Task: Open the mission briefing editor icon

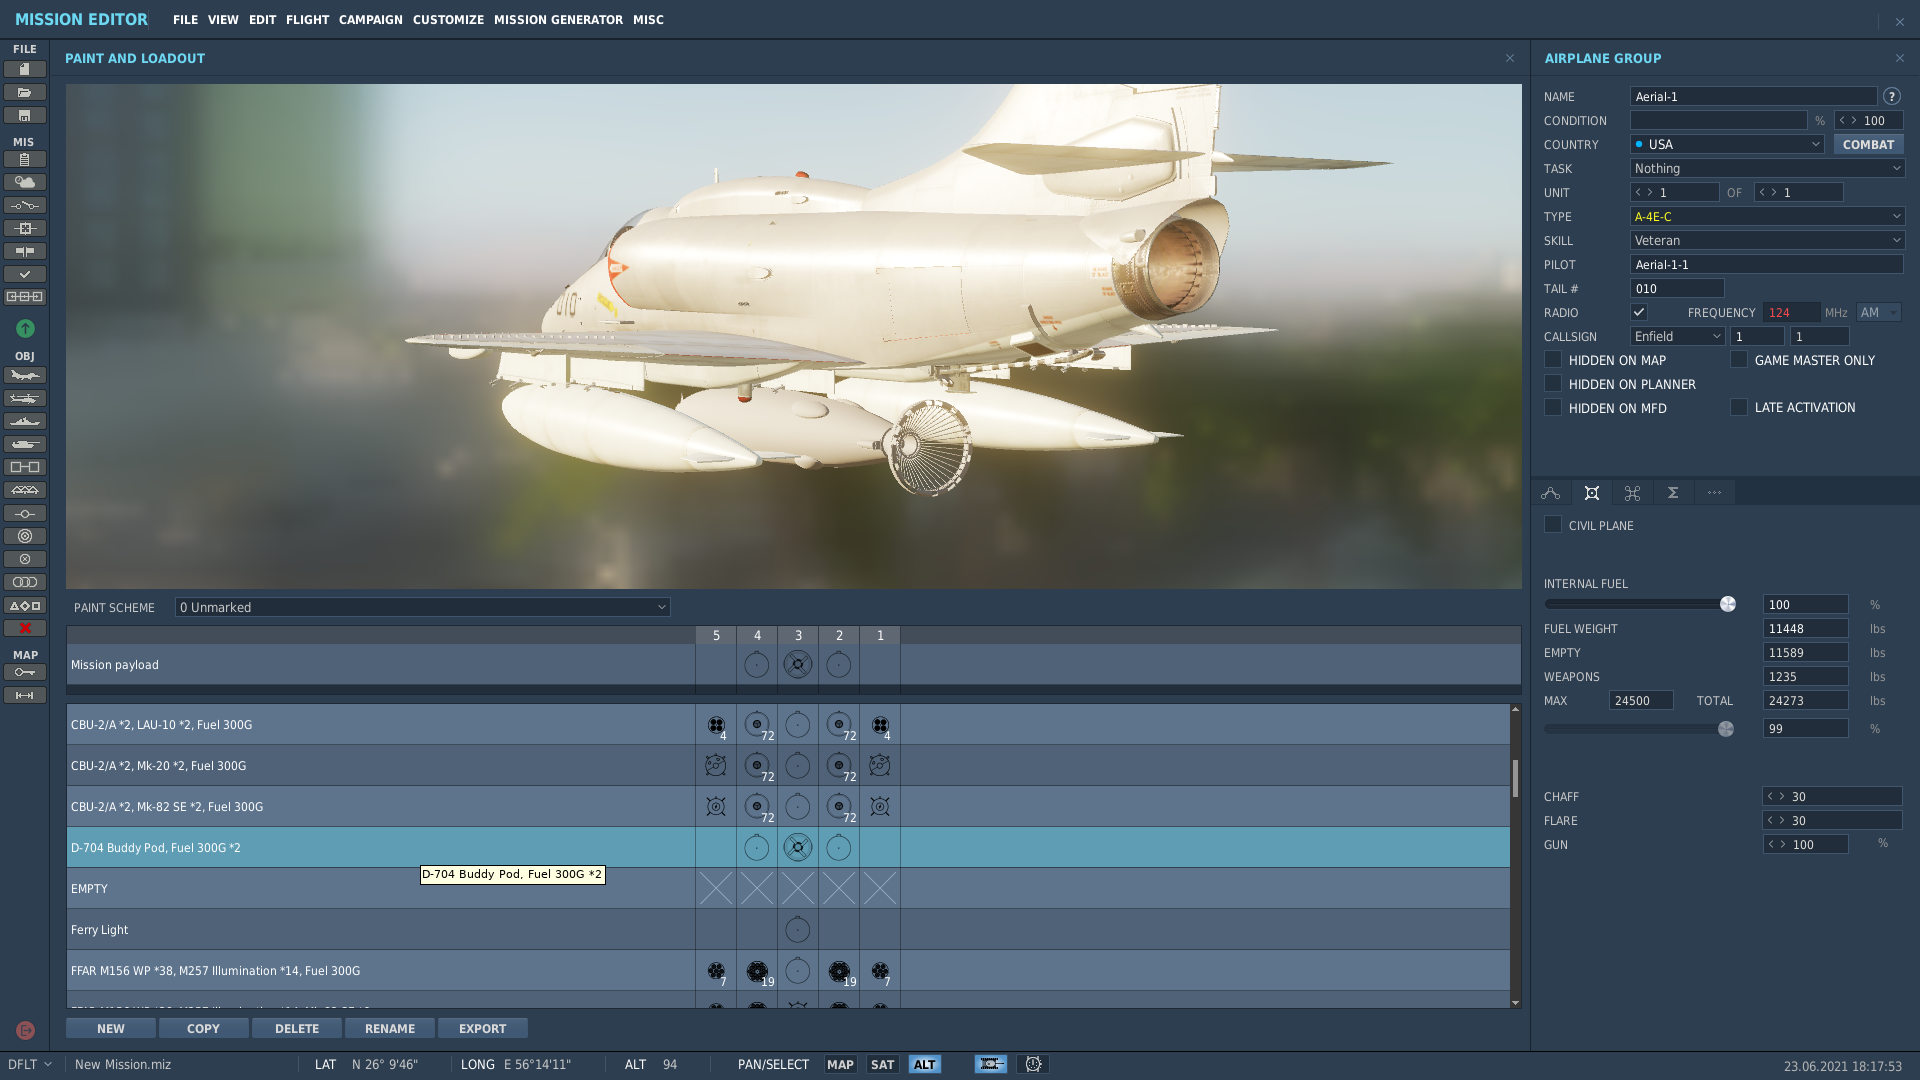Action: [x=25, y=158]
